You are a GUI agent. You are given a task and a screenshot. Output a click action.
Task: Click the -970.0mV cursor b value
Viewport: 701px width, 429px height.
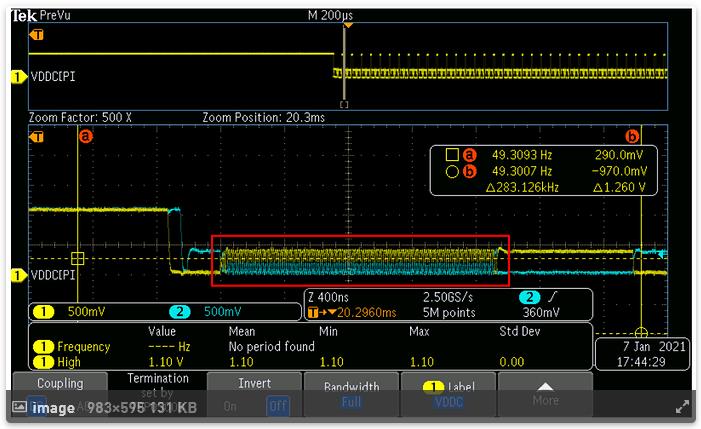[x=619, y=171]
